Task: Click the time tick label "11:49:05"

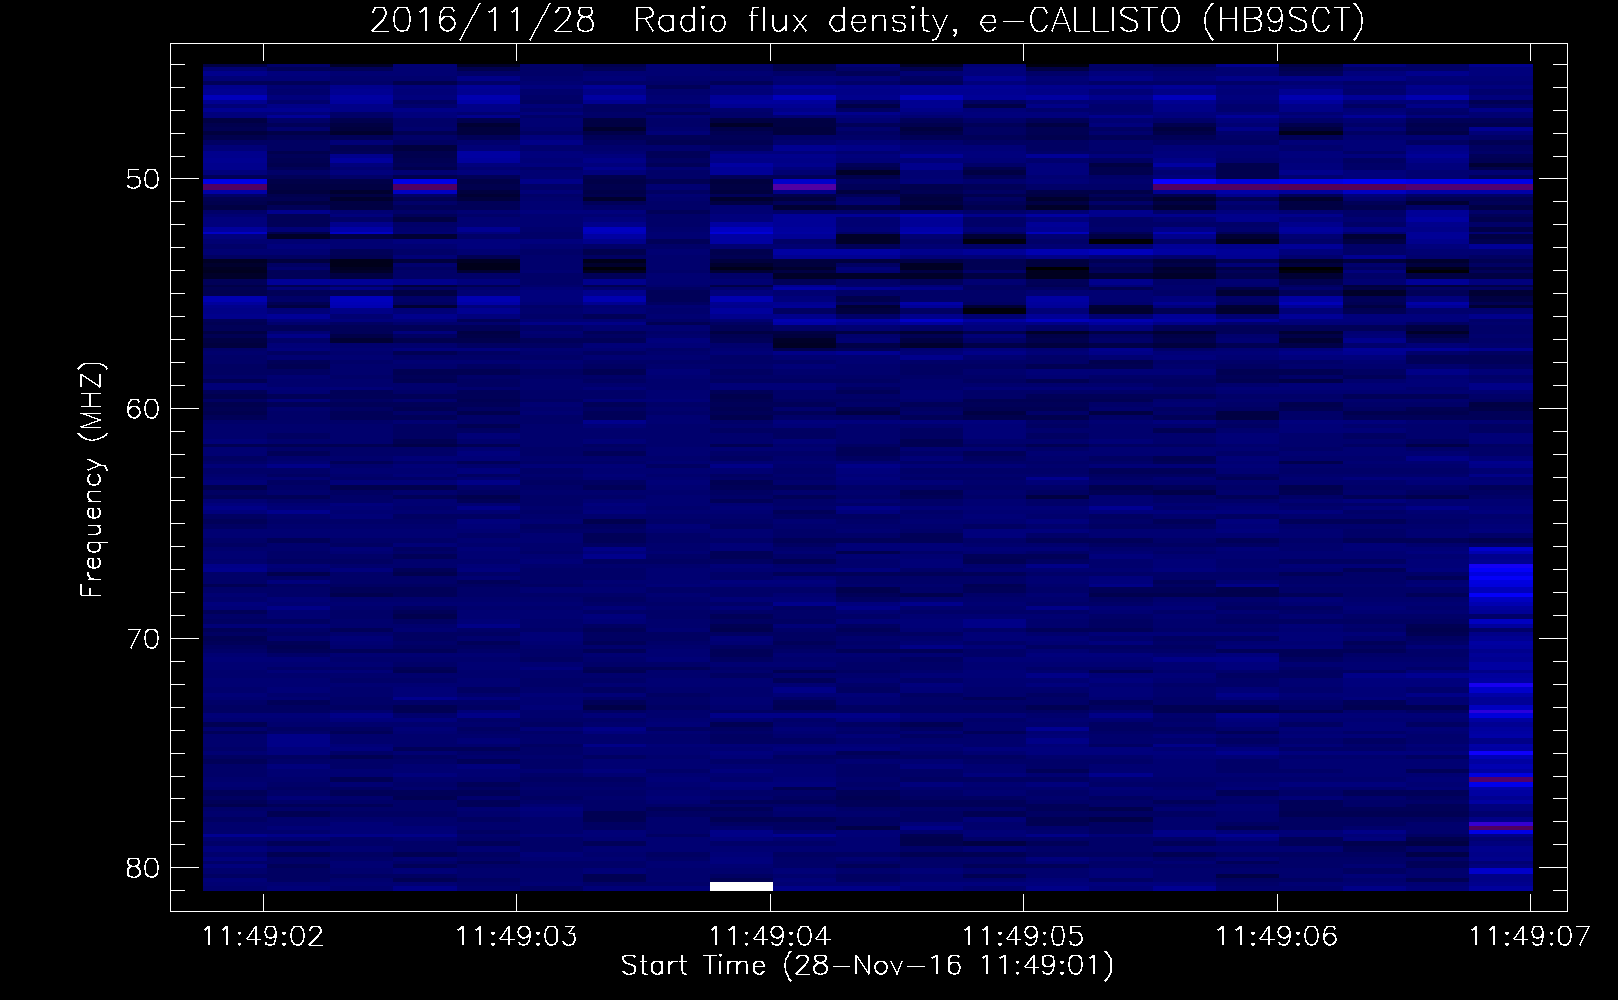Action: [x=1023, y=936]
